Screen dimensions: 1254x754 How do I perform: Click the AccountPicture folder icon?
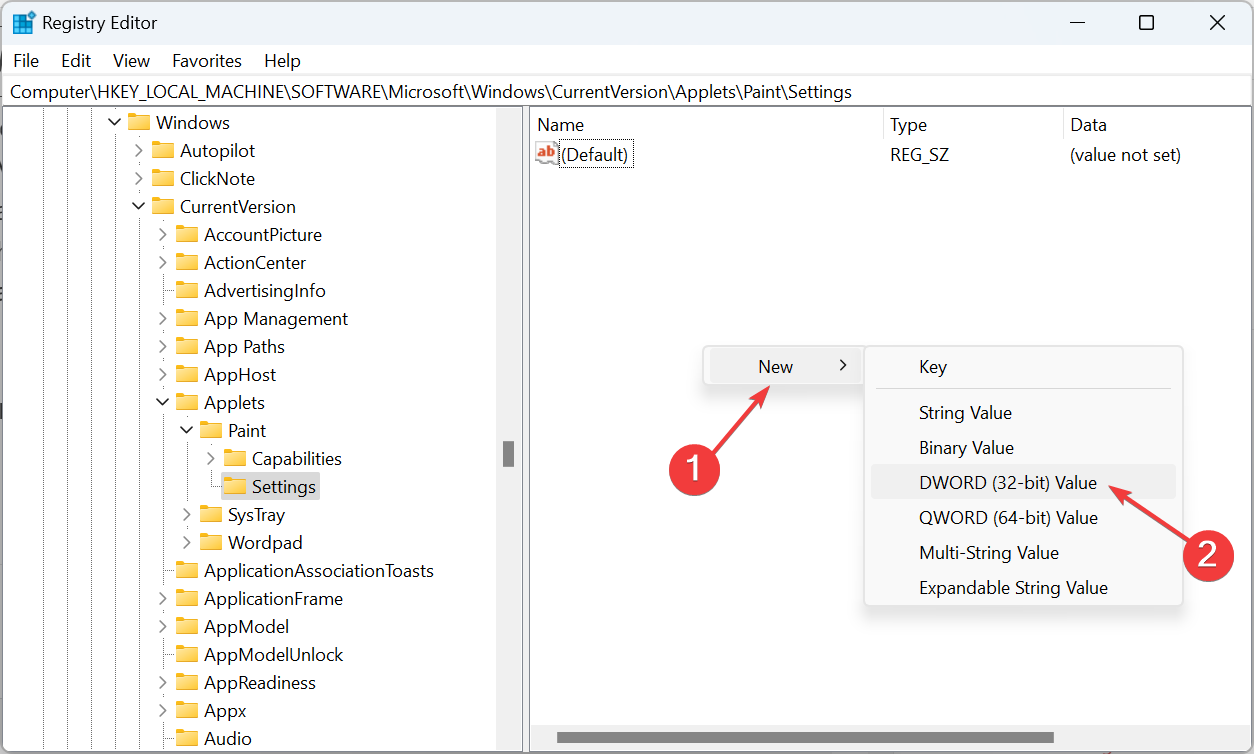(187, 235)
